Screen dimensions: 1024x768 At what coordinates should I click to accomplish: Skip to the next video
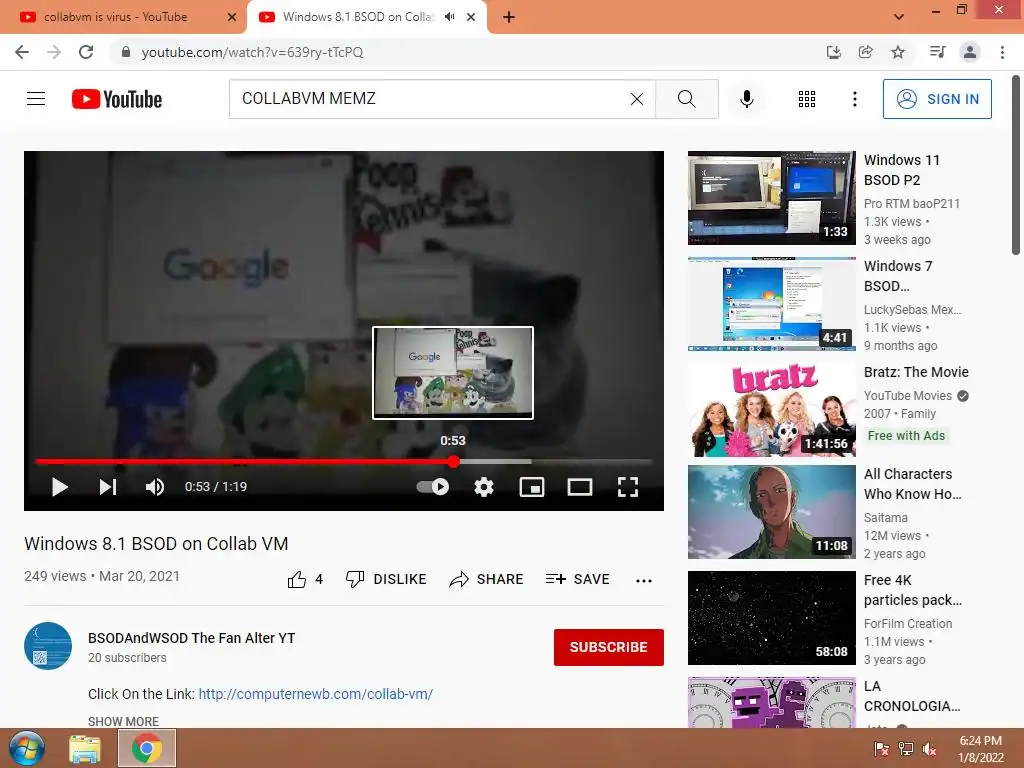coord(108,487)
